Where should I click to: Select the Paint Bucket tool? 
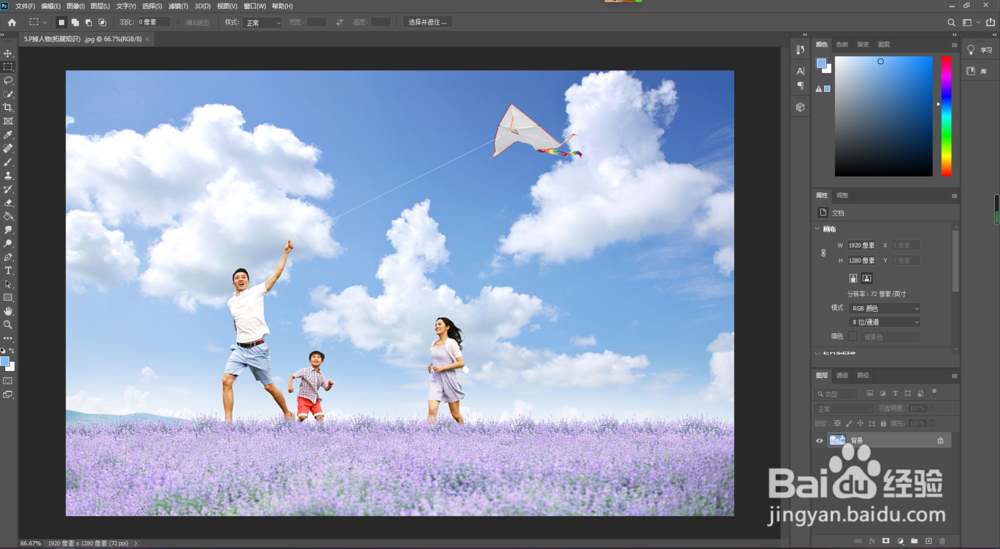8,216
